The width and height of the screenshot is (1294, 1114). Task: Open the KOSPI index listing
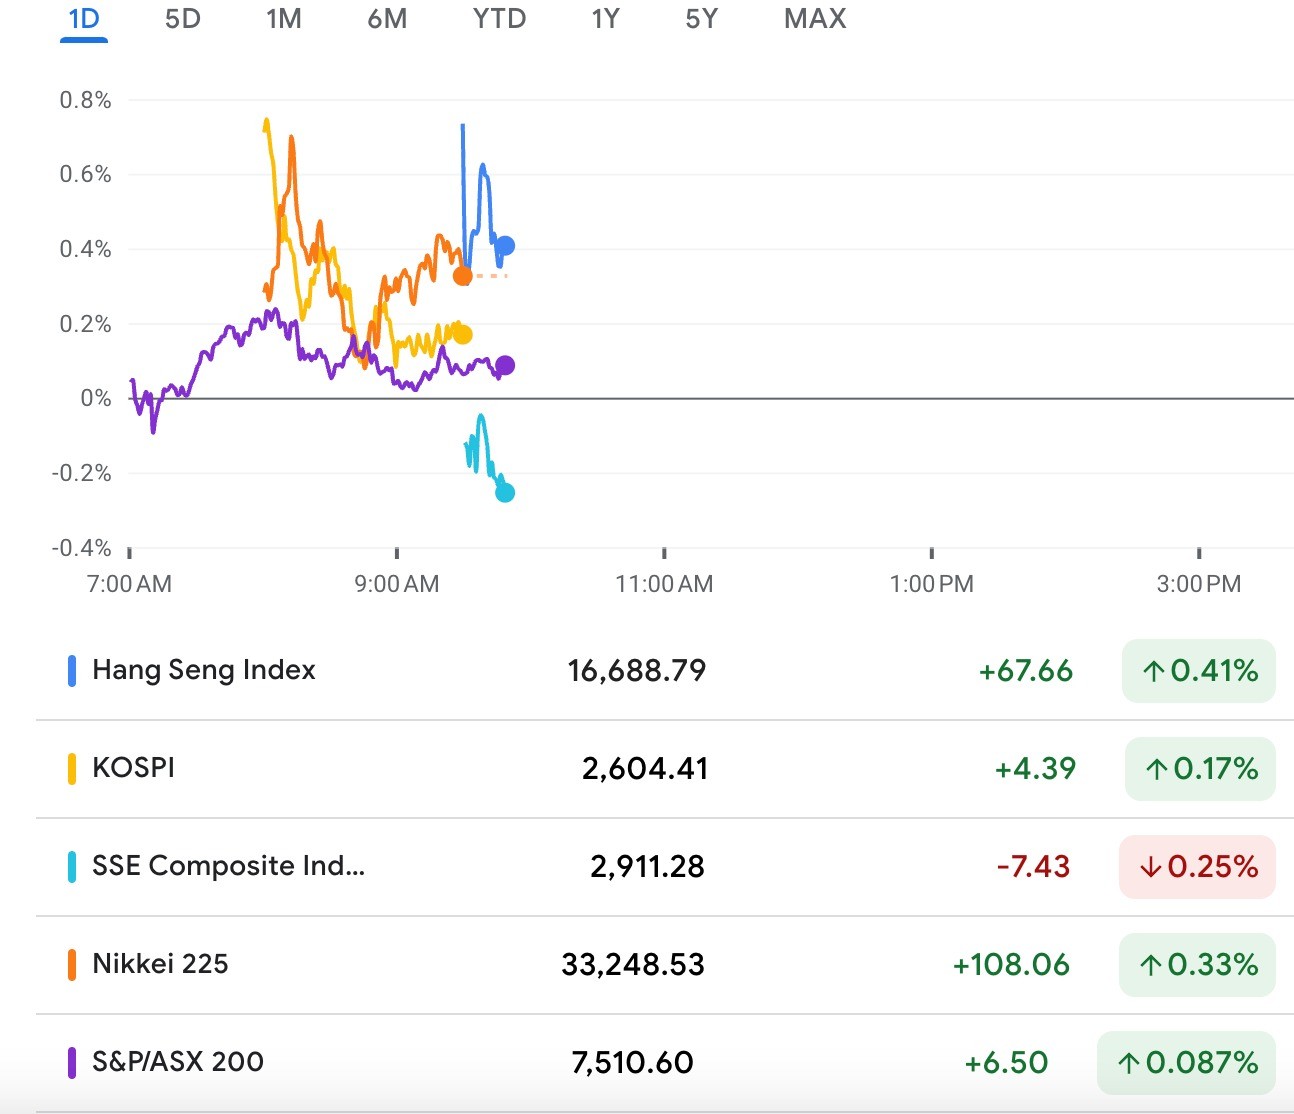pyautogui.click(x=134, y=768)
